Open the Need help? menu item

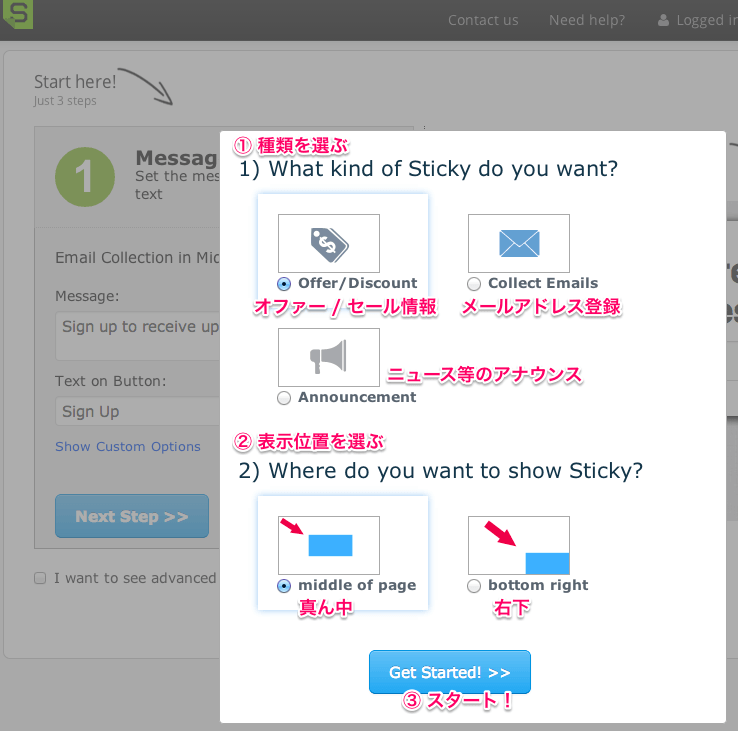[587, 20]
